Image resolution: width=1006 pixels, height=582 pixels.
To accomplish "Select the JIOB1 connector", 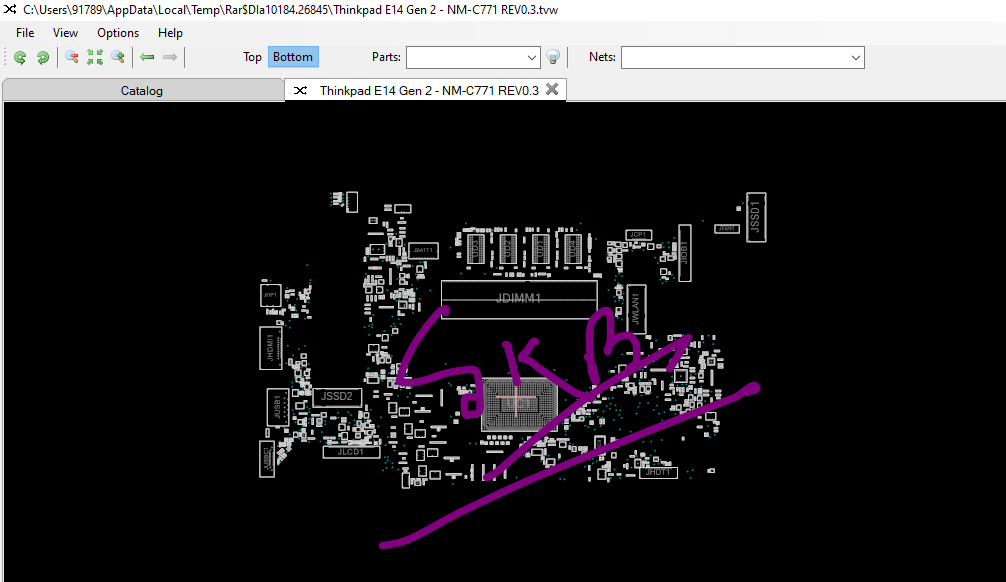I will click(x=685, y=253).
